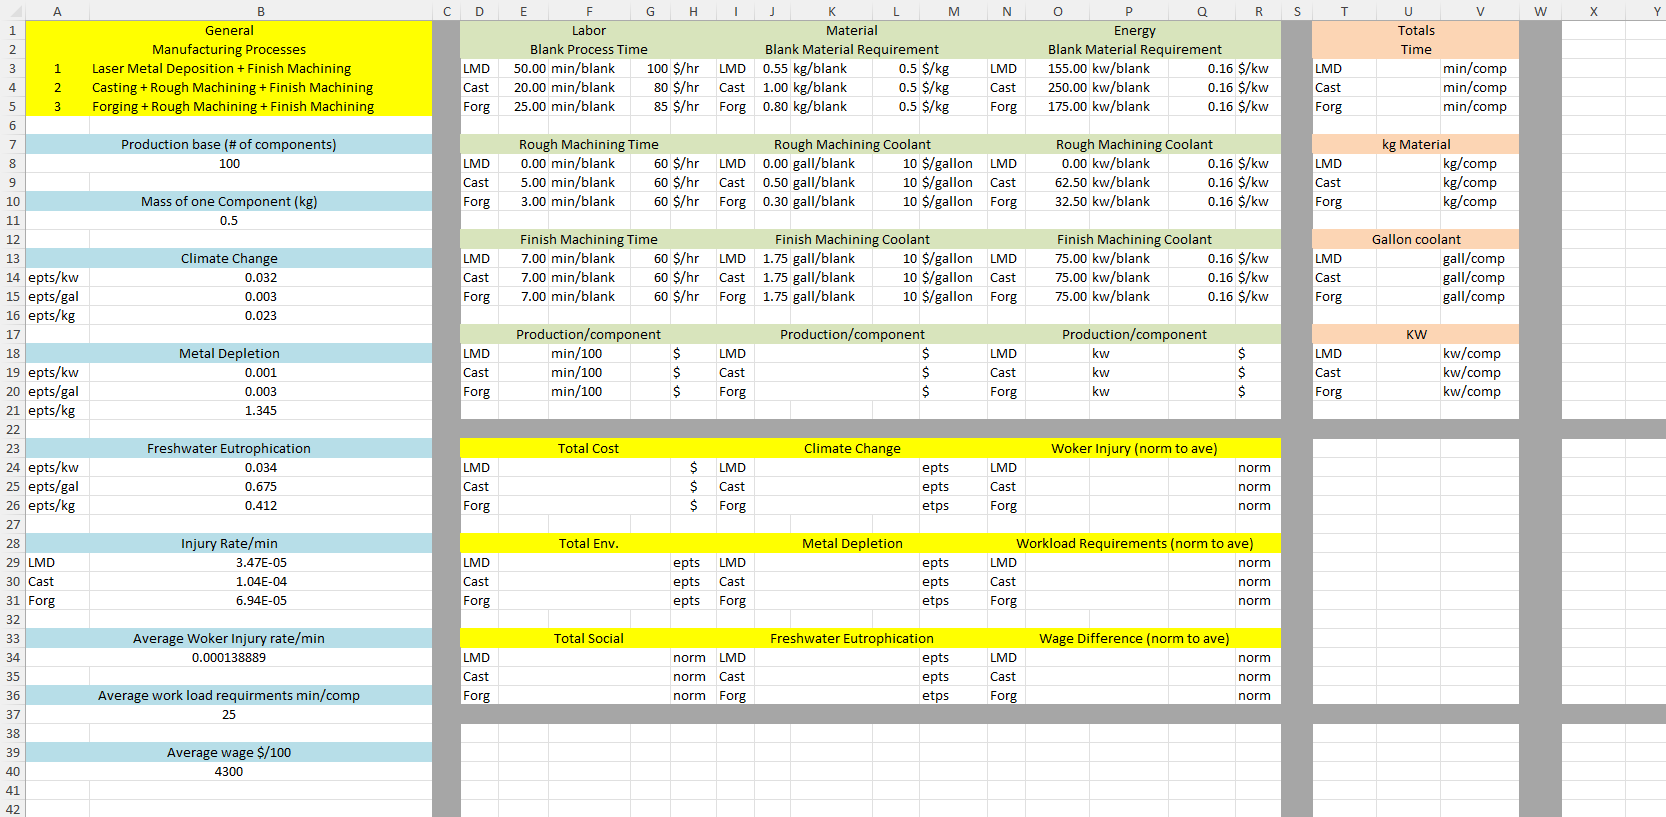
Task: Select Freshwater Eutrophication epts/gal value 0.675
Action: coord(261,486)
